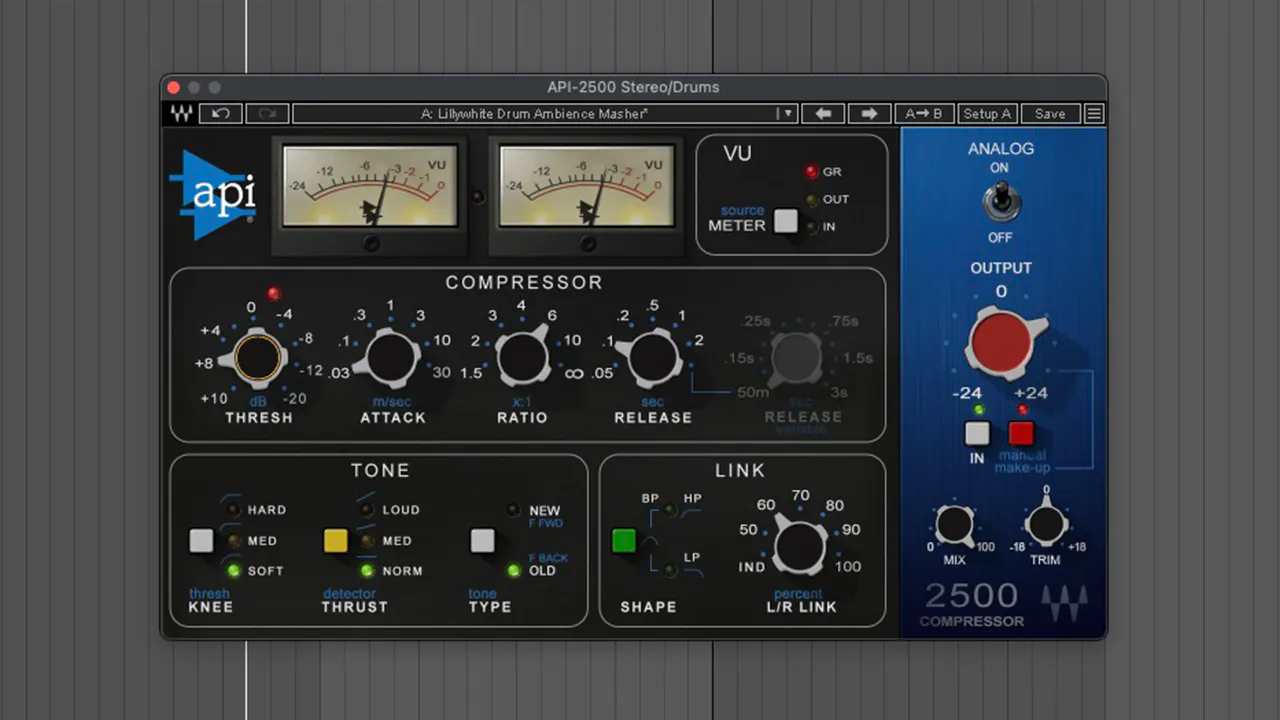Click the redo arrow button
Viewport: 1280px width, 720px height.
pos(267,114)
